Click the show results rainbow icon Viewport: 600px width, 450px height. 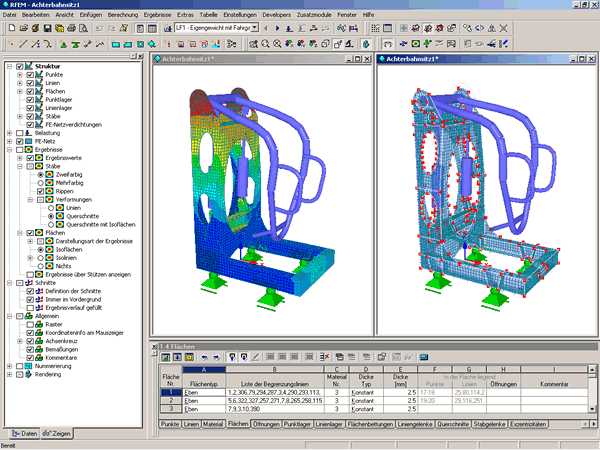(x=416, y=44)
